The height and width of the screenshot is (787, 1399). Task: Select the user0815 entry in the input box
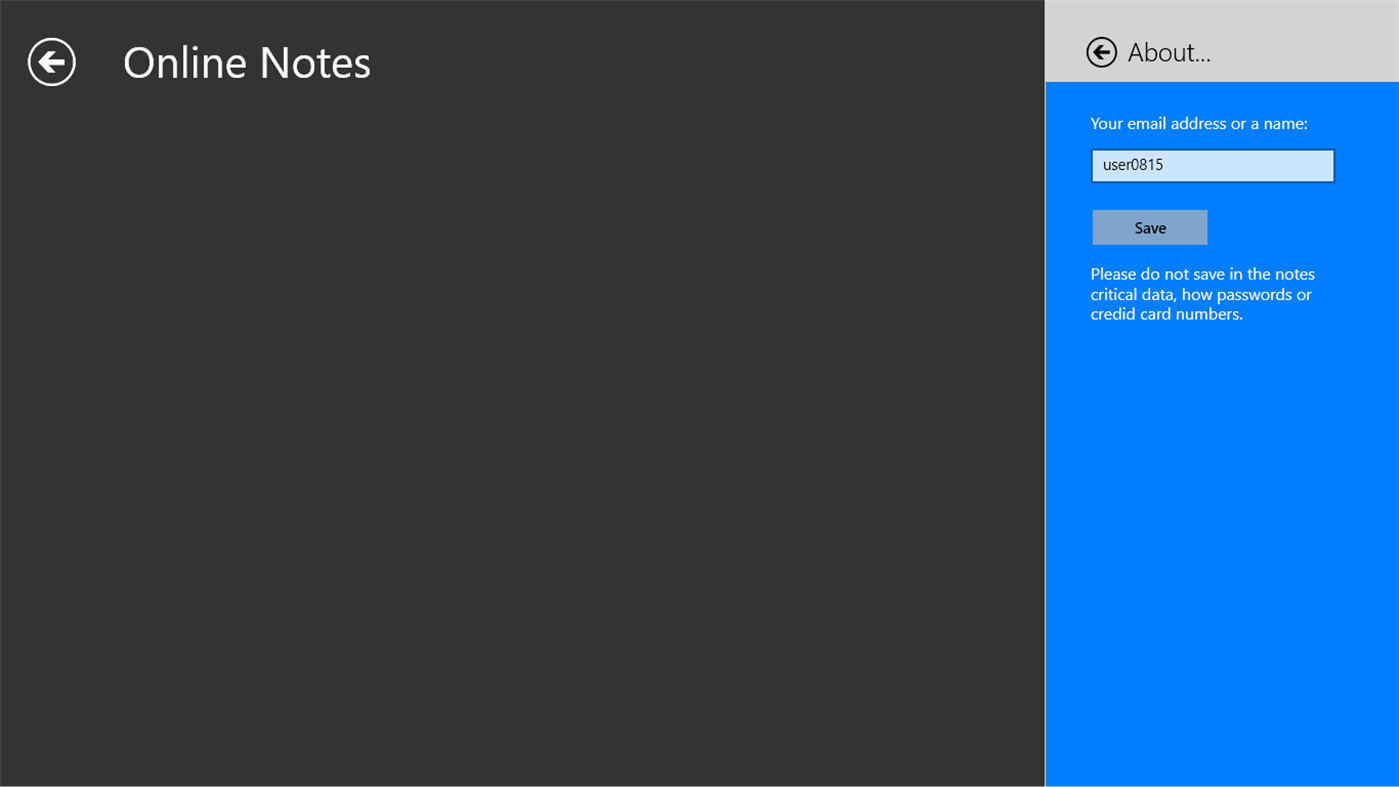pyautogui.click(x=1131, y=165)
